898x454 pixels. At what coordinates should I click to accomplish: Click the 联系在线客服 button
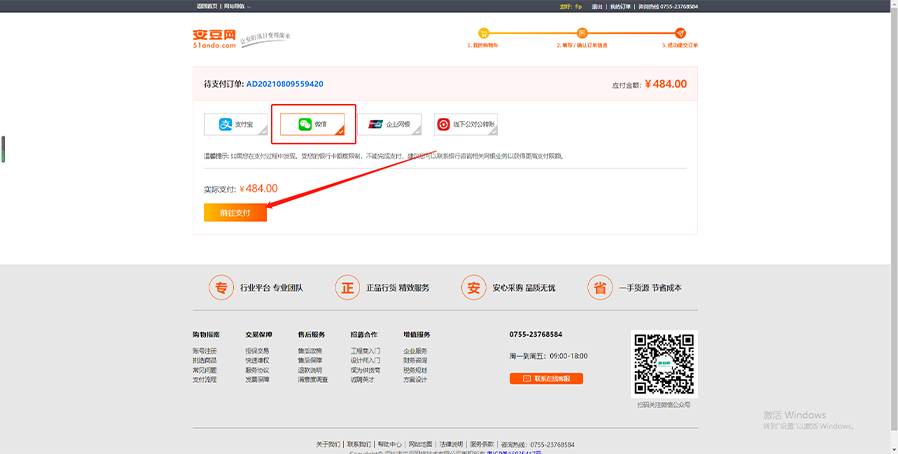click(x=546, y=378)
